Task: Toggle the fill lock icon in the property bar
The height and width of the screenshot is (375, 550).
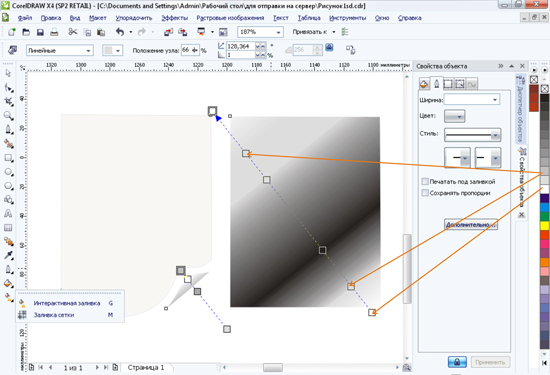Action: click(329, 47)
